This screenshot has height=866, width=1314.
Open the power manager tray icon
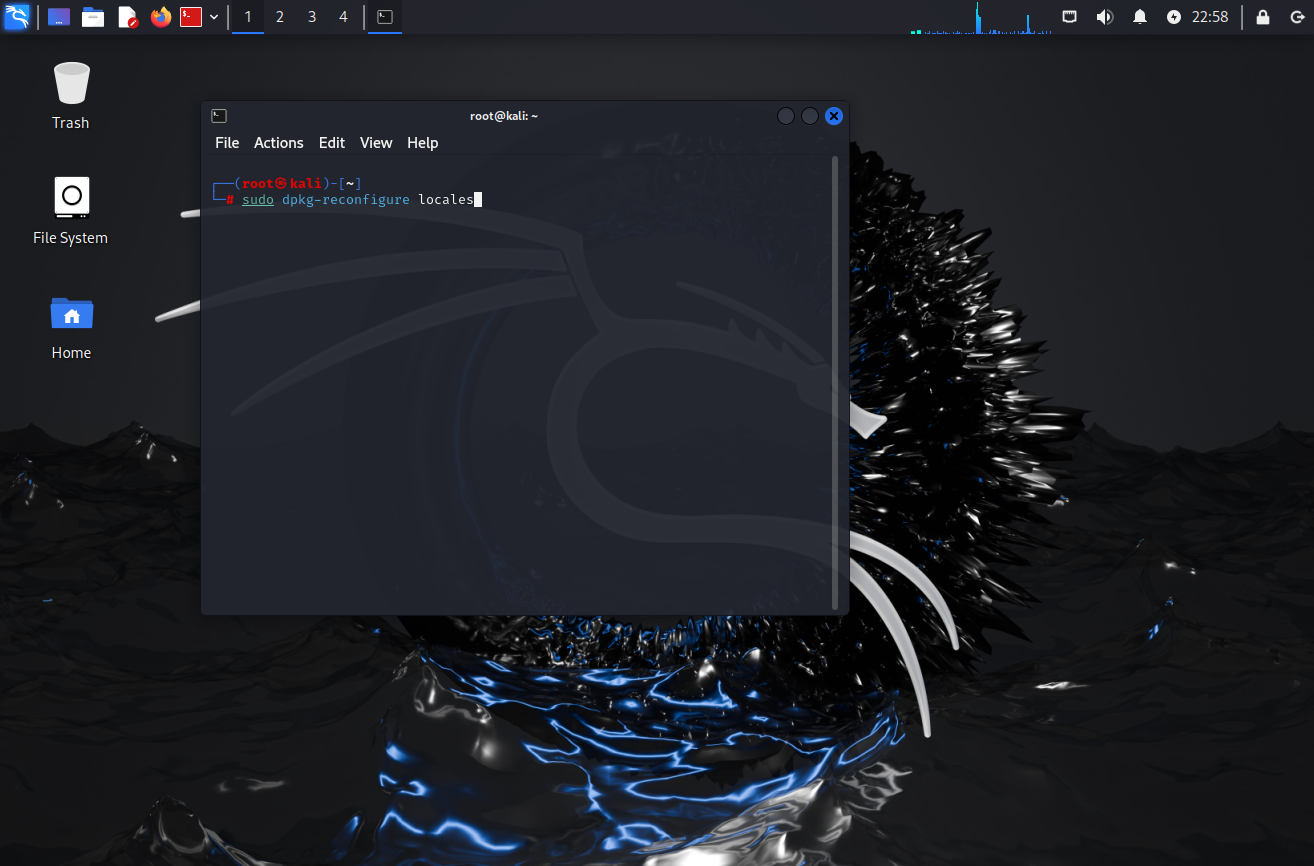pos(1174,17)
